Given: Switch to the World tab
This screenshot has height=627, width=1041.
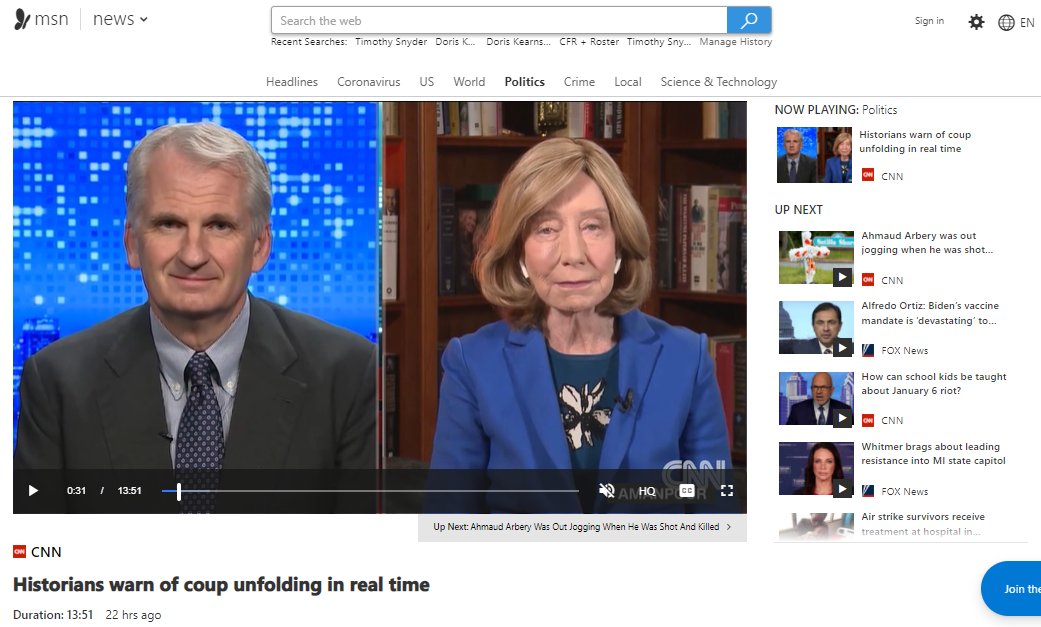Looking at the screenshot, I should click(469, 82).
